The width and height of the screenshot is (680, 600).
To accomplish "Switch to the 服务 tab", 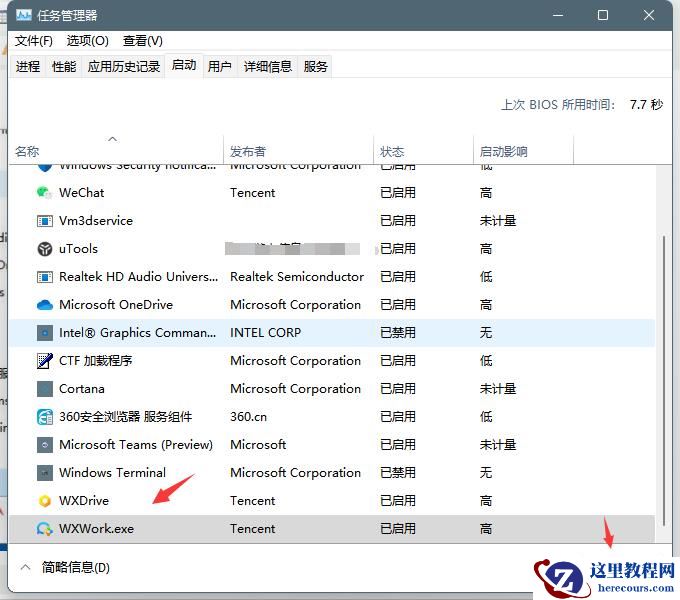I will pos(315,66).
